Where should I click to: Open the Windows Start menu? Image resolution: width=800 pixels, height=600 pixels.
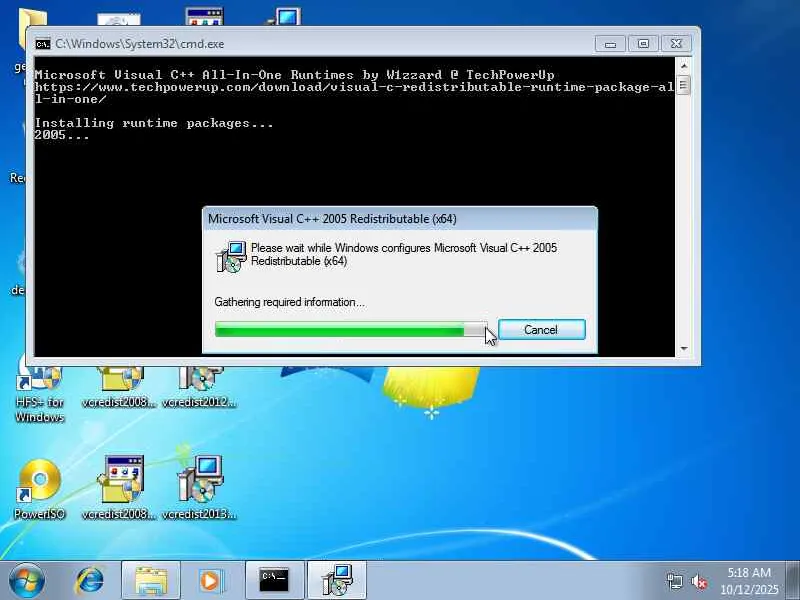27,581
